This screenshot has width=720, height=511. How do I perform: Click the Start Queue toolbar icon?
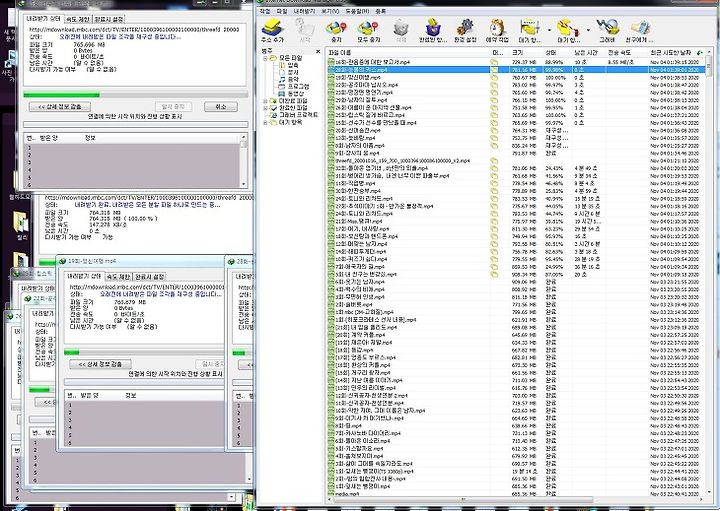click(x=529, y=28)
